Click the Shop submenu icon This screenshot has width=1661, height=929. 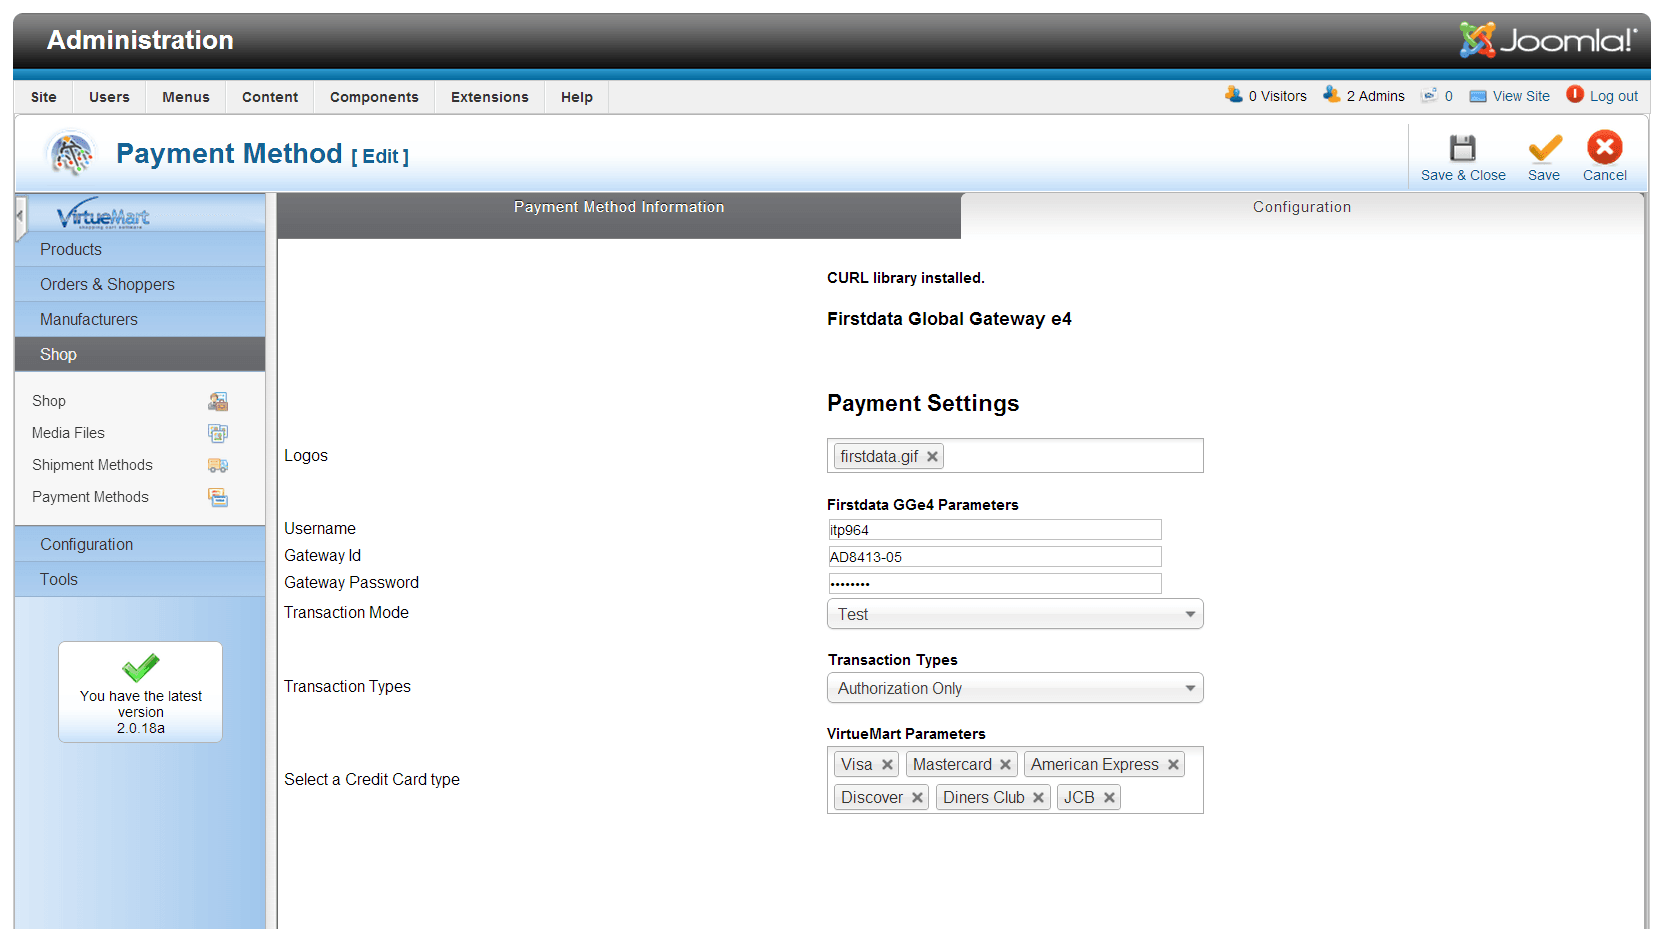(218, 401)
